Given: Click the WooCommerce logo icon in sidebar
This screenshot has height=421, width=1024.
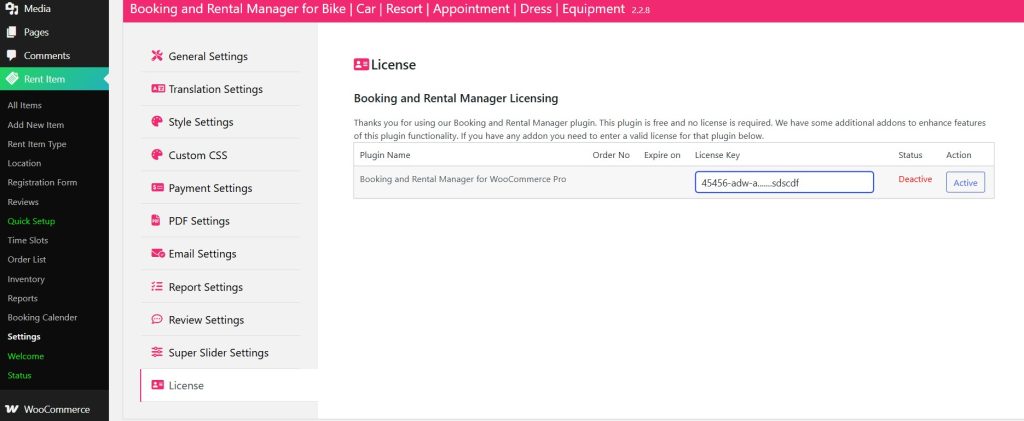Looking at the screenshot, I should coord(11,409).
